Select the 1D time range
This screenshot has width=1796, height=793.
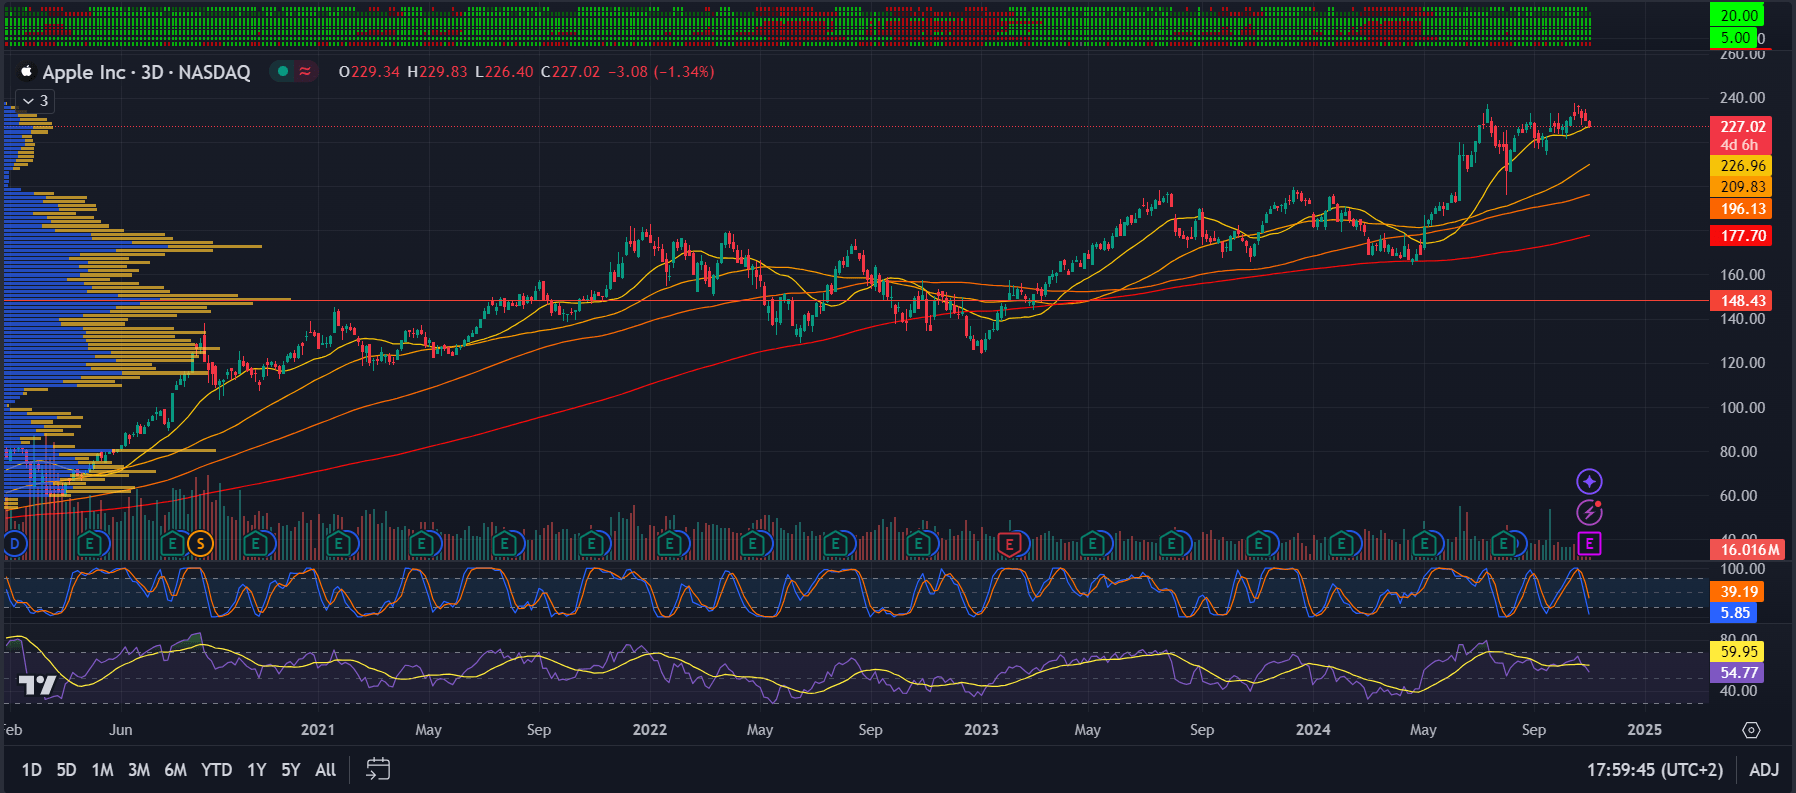32,770
